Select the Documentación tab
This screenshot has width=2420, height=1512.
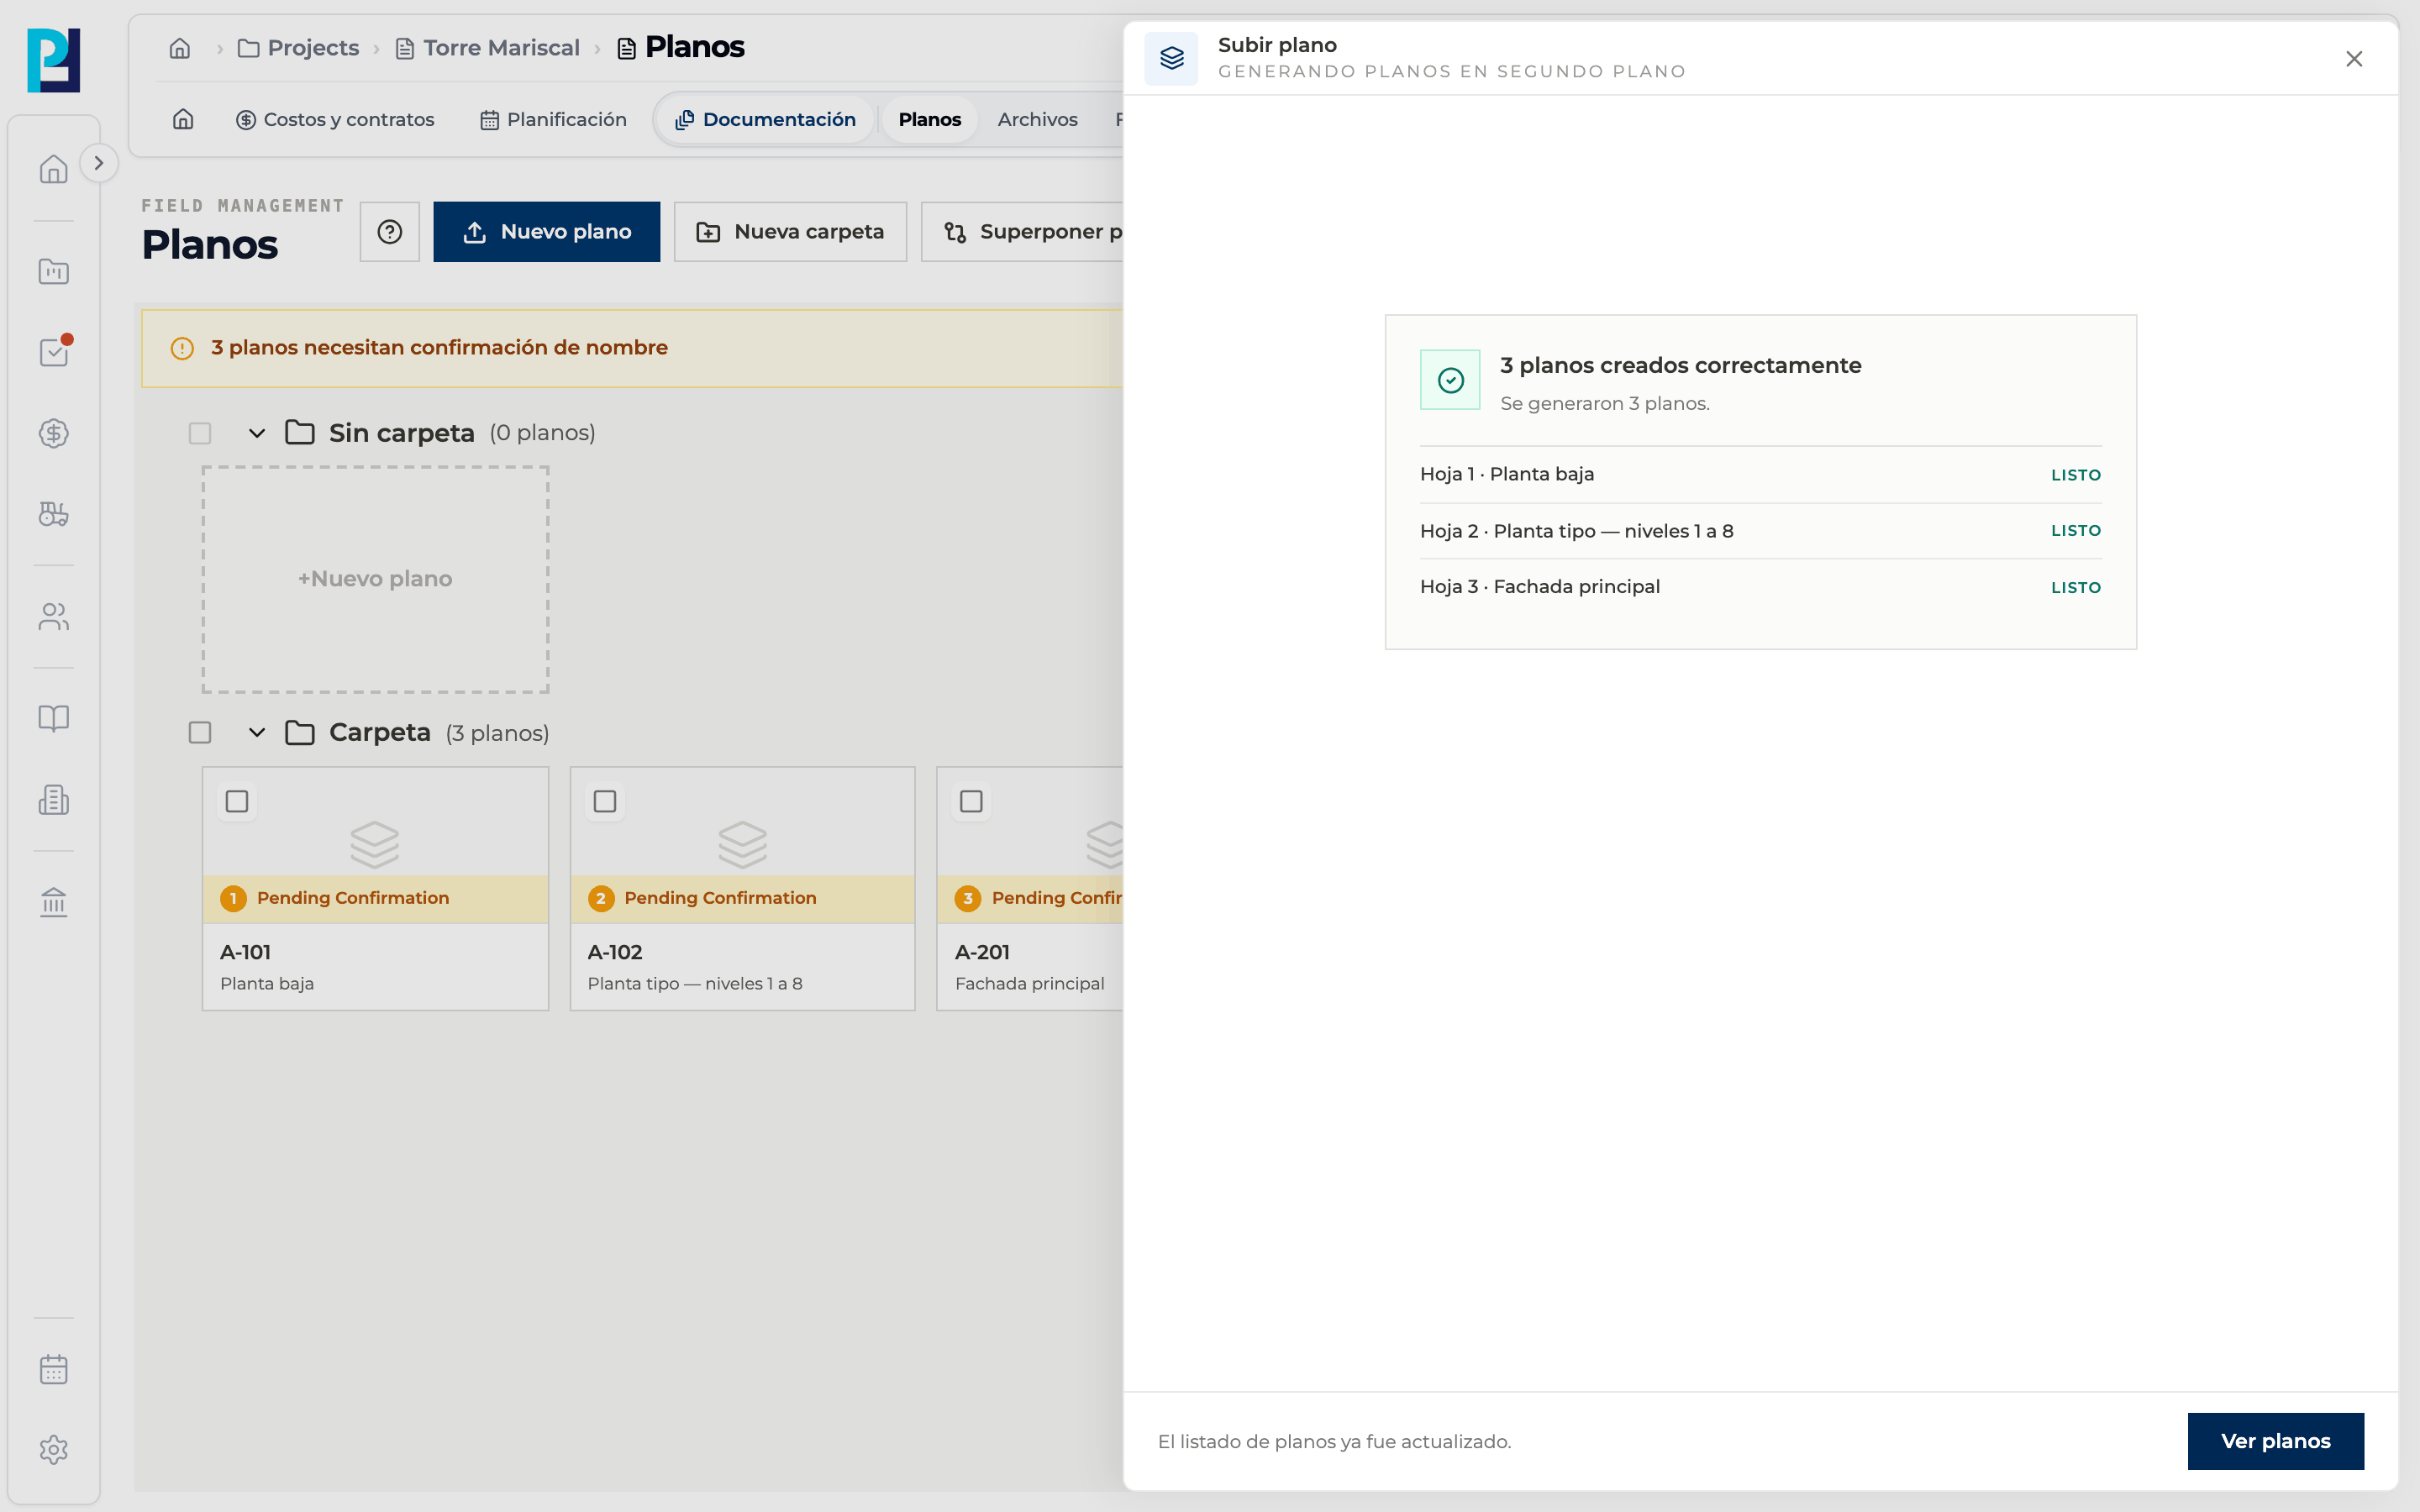(x=765, y=119)
